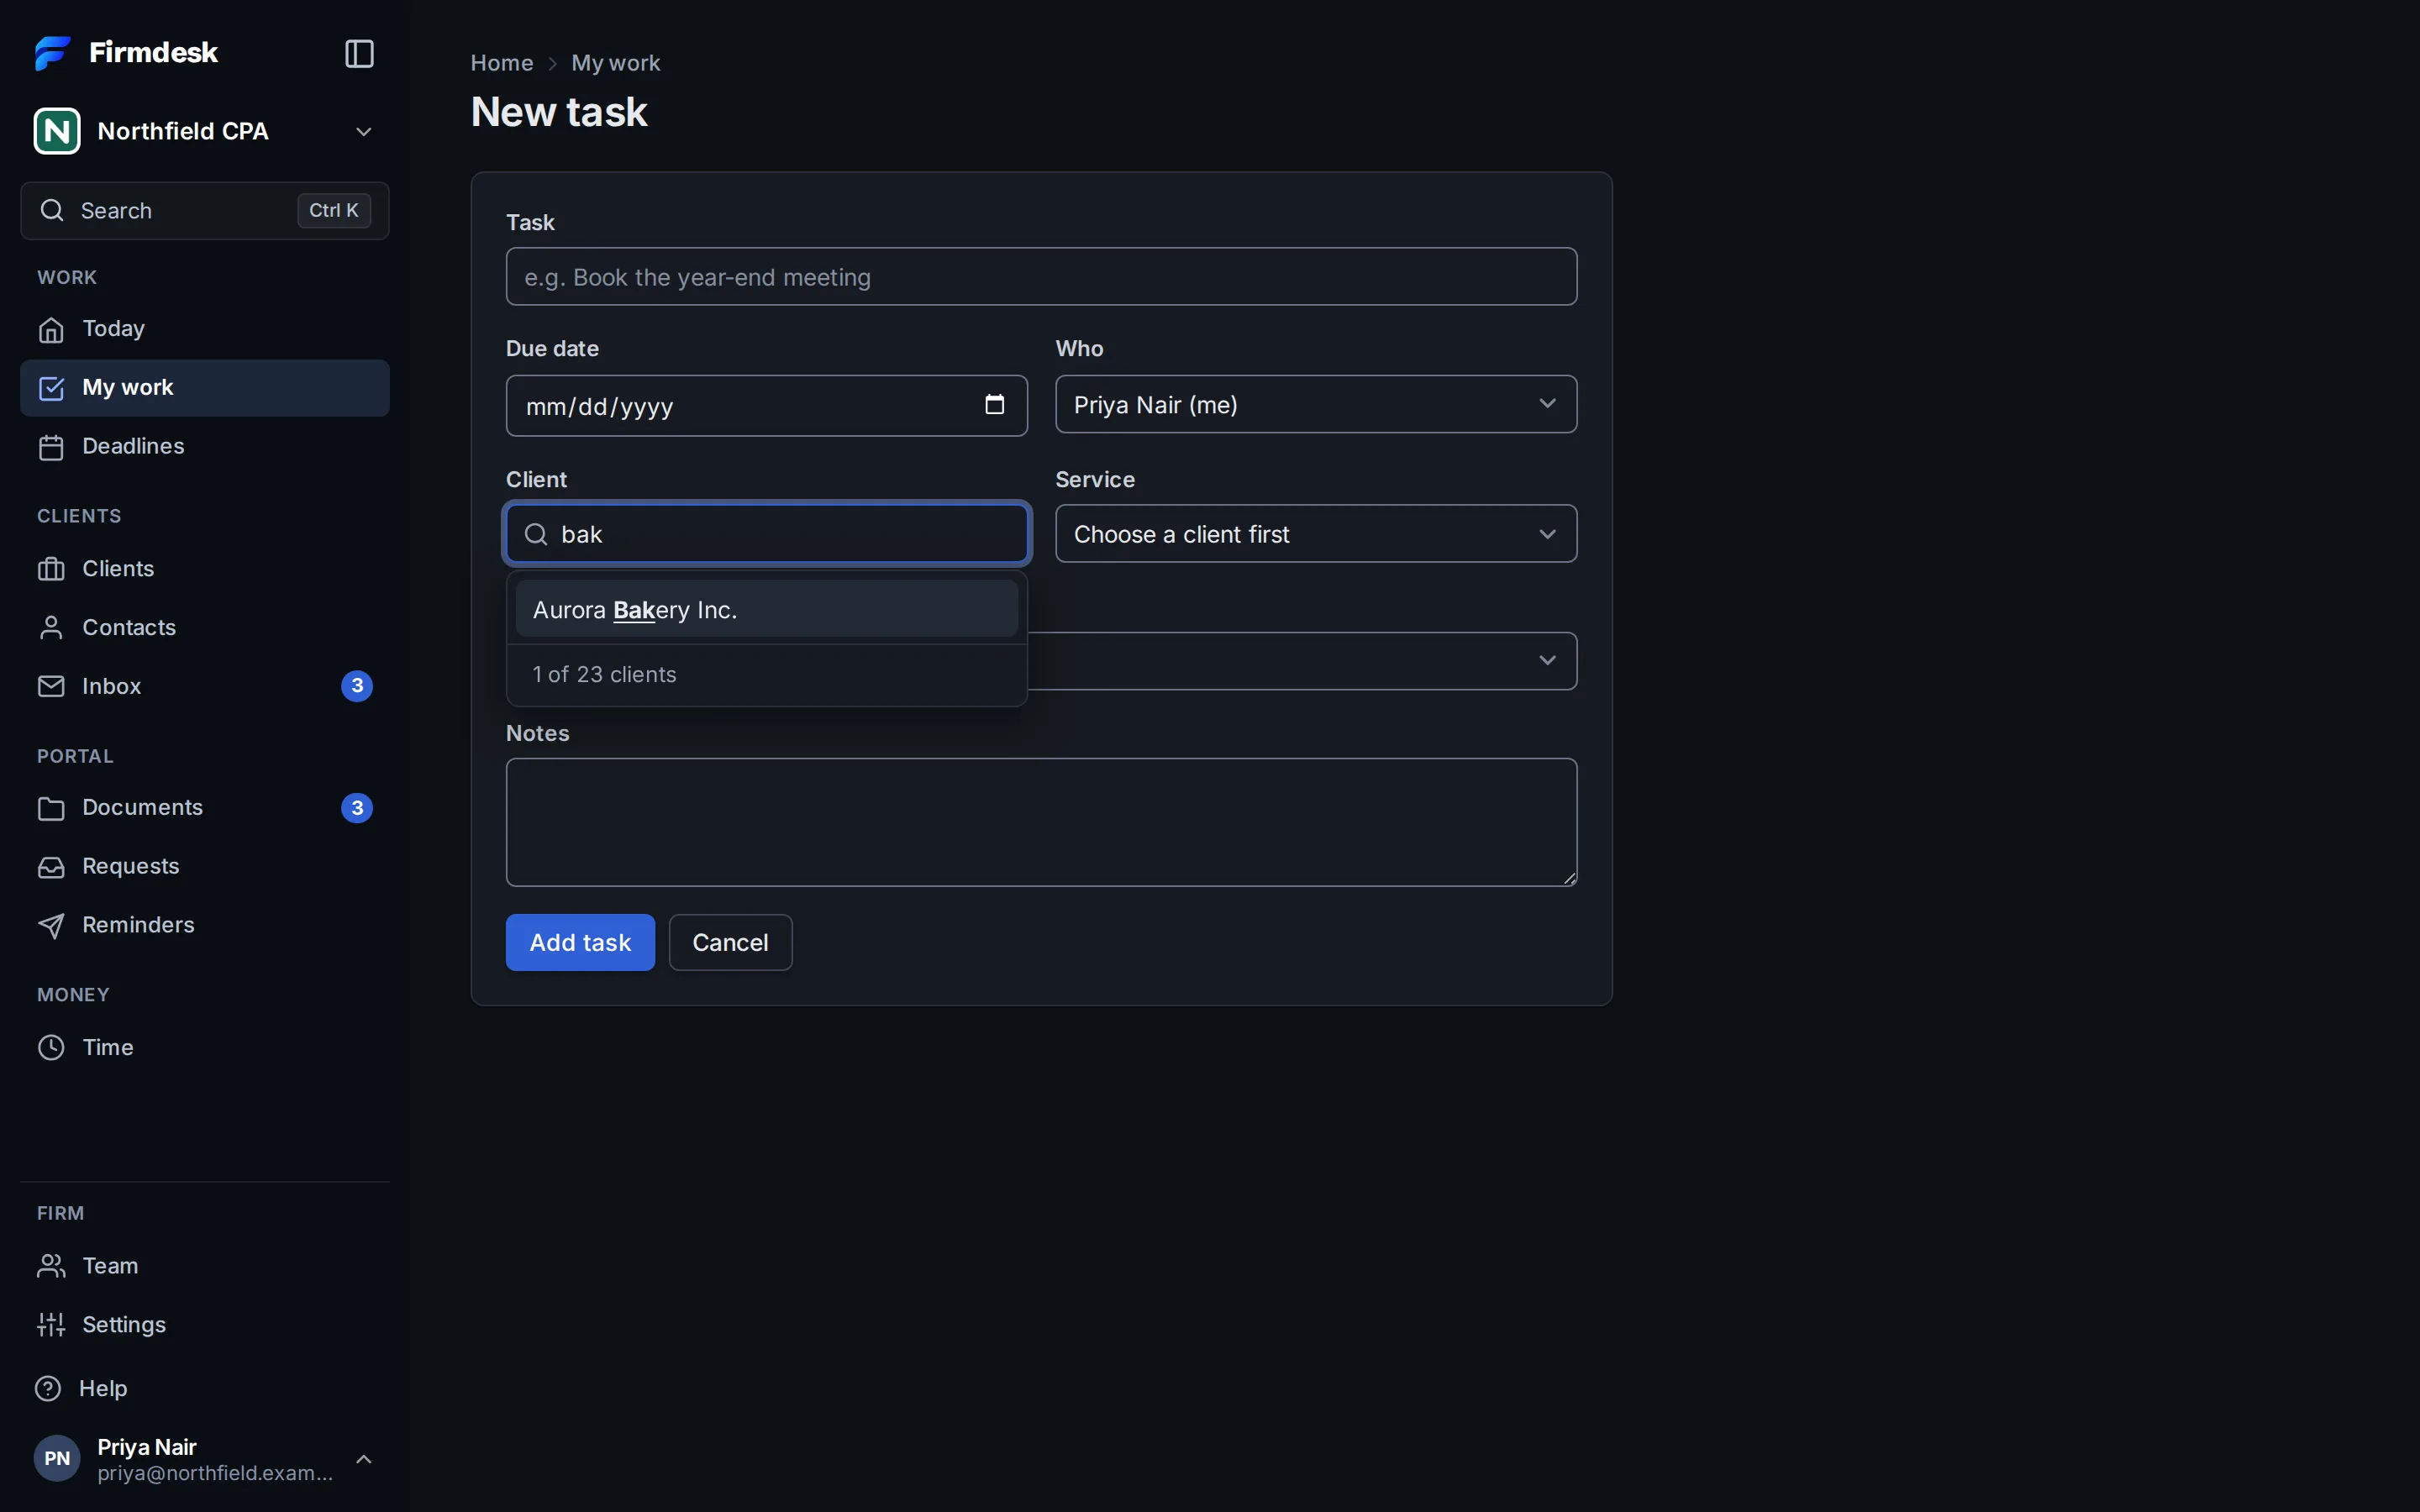Open Time tracking clock icon
Screen dimensions: 2420x1512
pyautogui.click(x=51, y=1047)
